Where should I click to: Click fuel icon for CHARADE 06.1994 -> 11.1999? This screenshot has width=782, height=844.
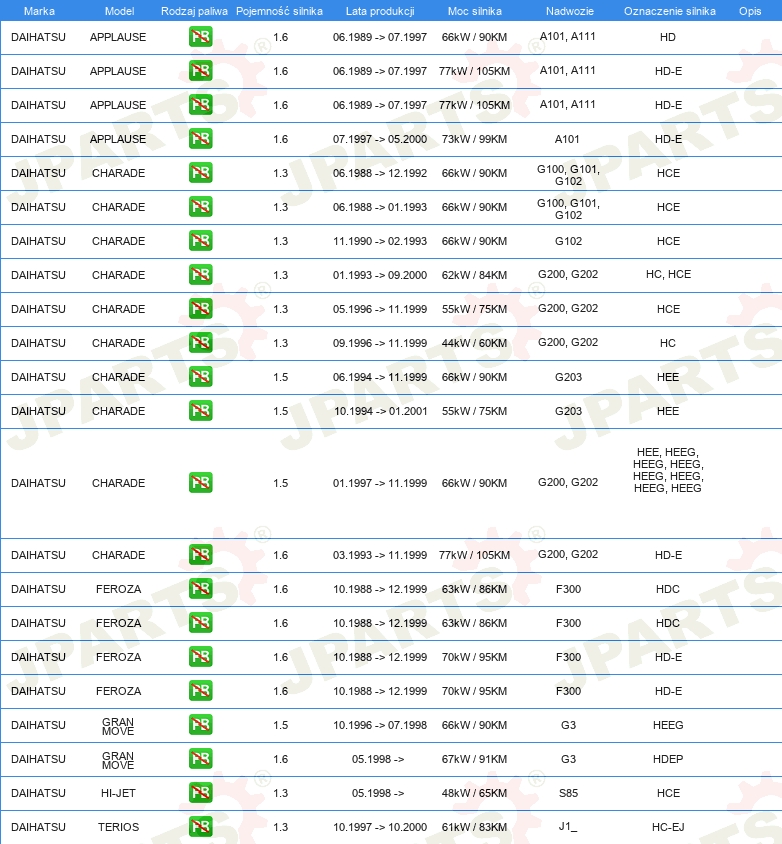(201, 376)
